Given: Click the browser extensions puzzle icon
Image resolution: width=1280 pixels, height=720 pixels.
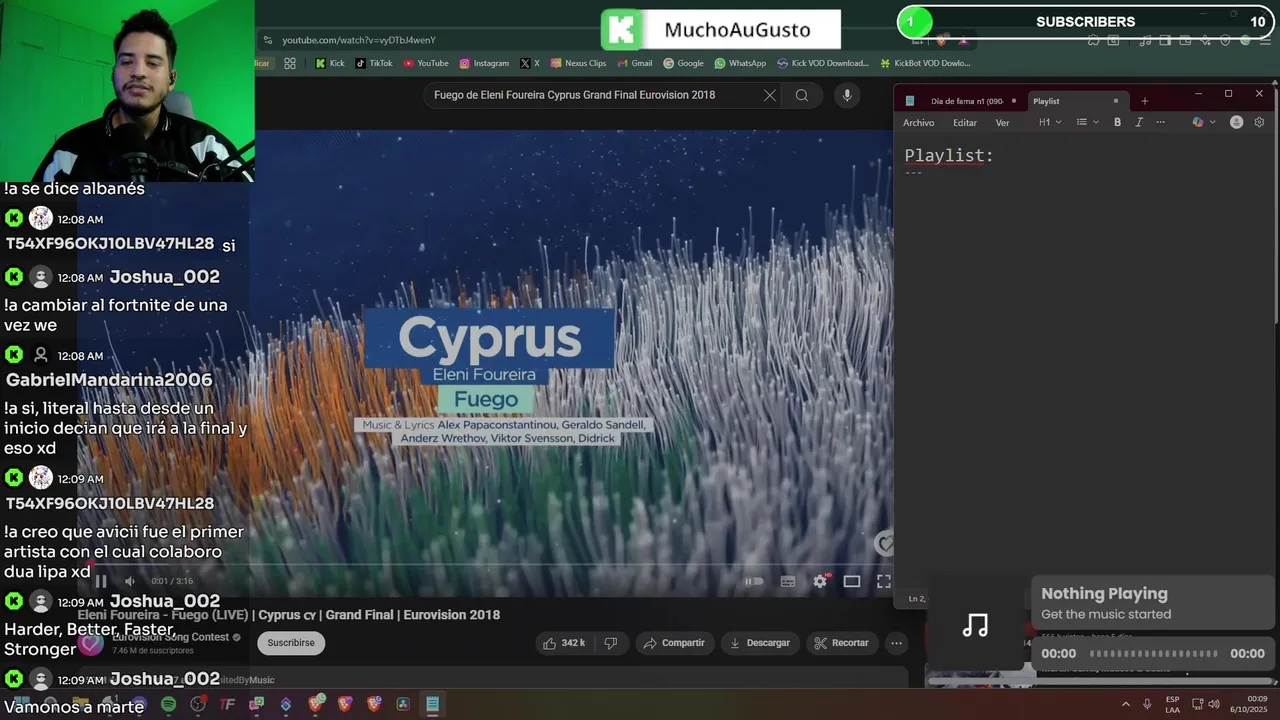Looking at the screenshot, I should click(x=1093, y=40).
